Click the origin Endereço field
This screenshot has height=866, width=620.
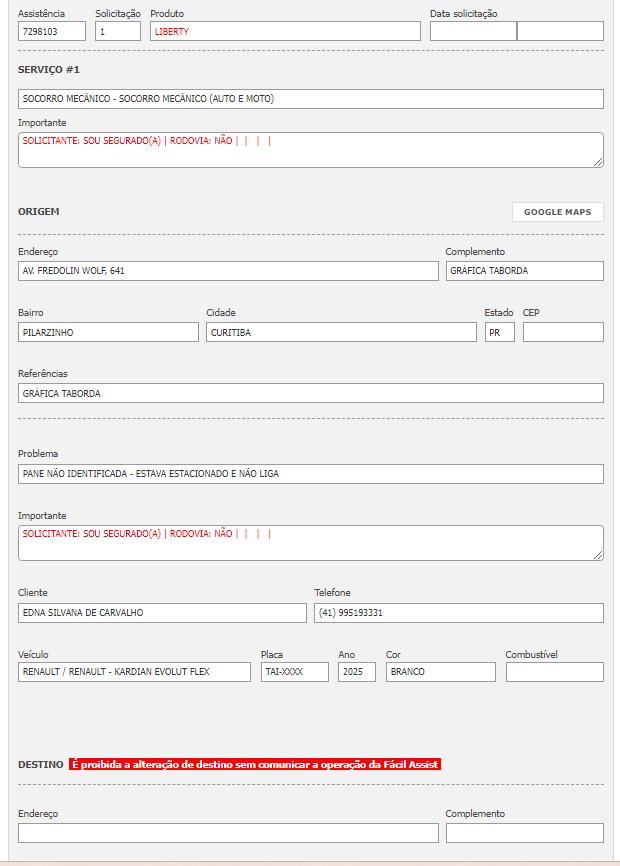pyautogui.click(x=228, y=271)
